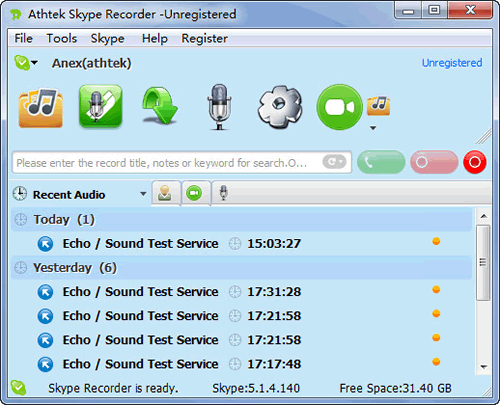
Task: Expand the Recent Audio dropdown
Action: click(x=143, y=194)
